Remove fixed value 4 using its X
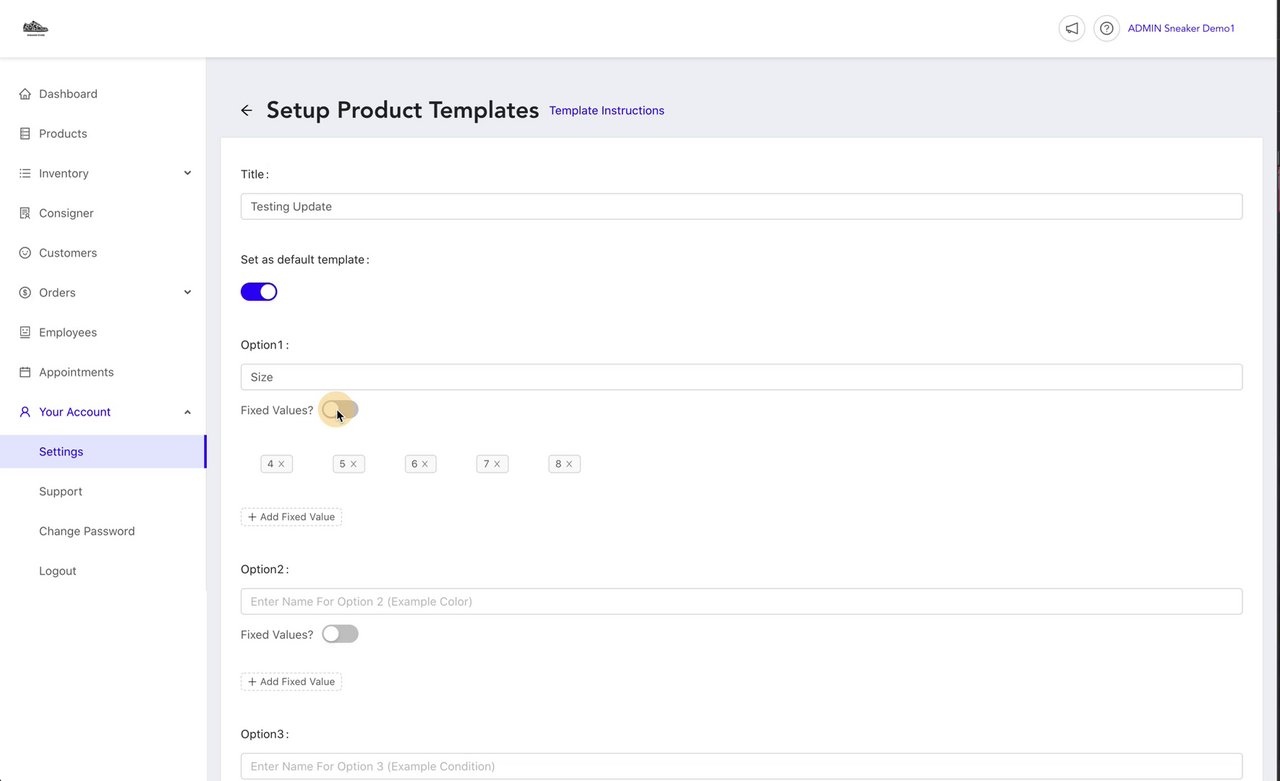 pyautogui.click(x=282, y=464)
